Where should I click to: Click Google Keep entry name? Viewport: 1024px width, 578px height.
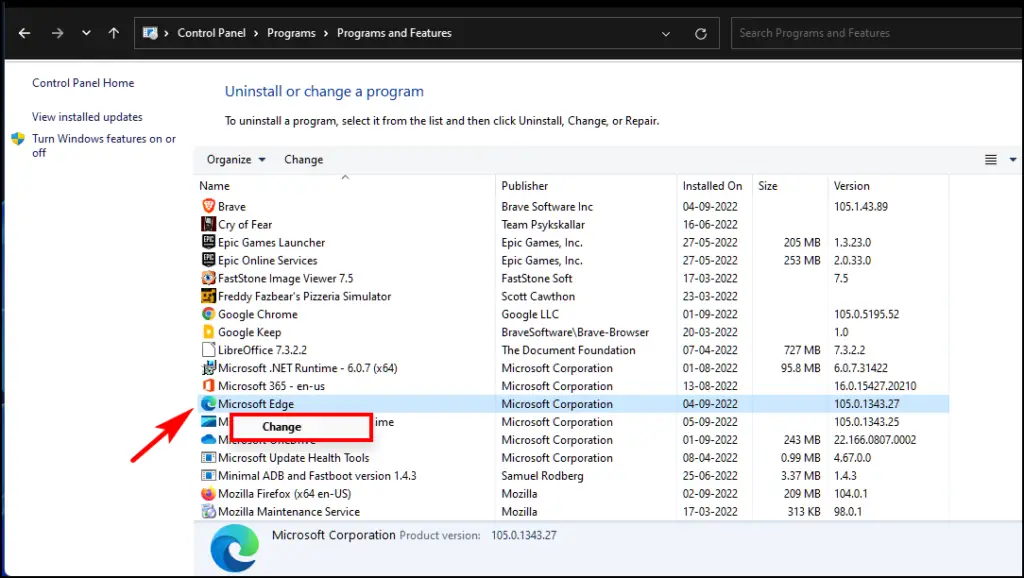[249, 332]
